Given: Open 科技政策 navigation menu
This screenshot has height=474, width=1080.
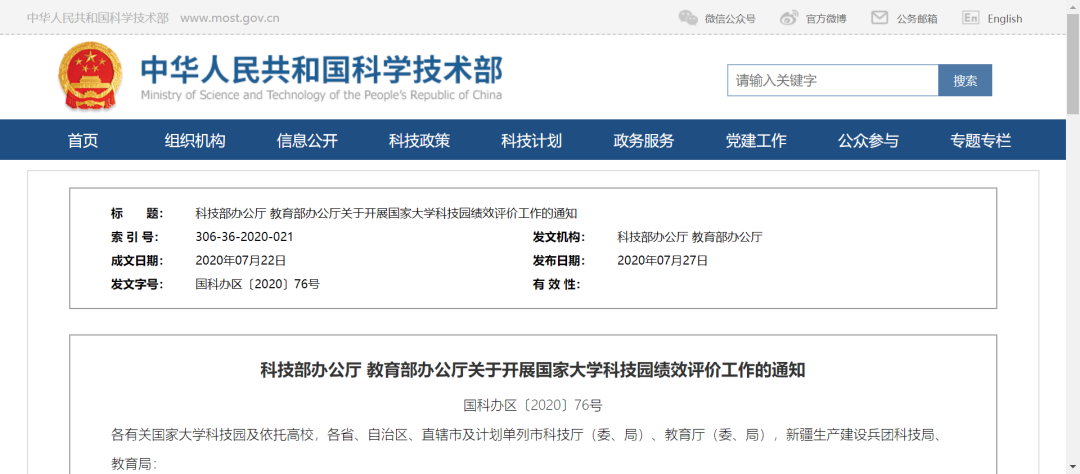Looking at the screenshot, I should pos(419,141).
